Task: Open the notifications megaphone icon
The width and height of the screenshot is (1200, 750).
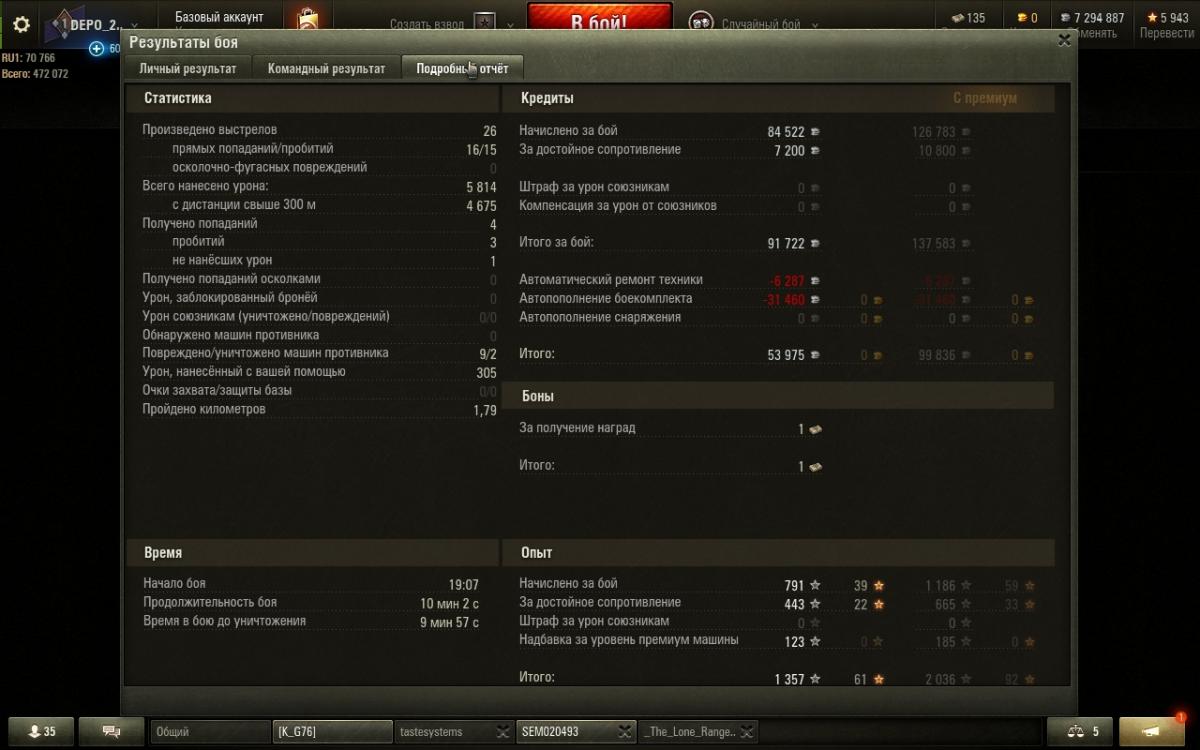Action: coord(1152,732)
